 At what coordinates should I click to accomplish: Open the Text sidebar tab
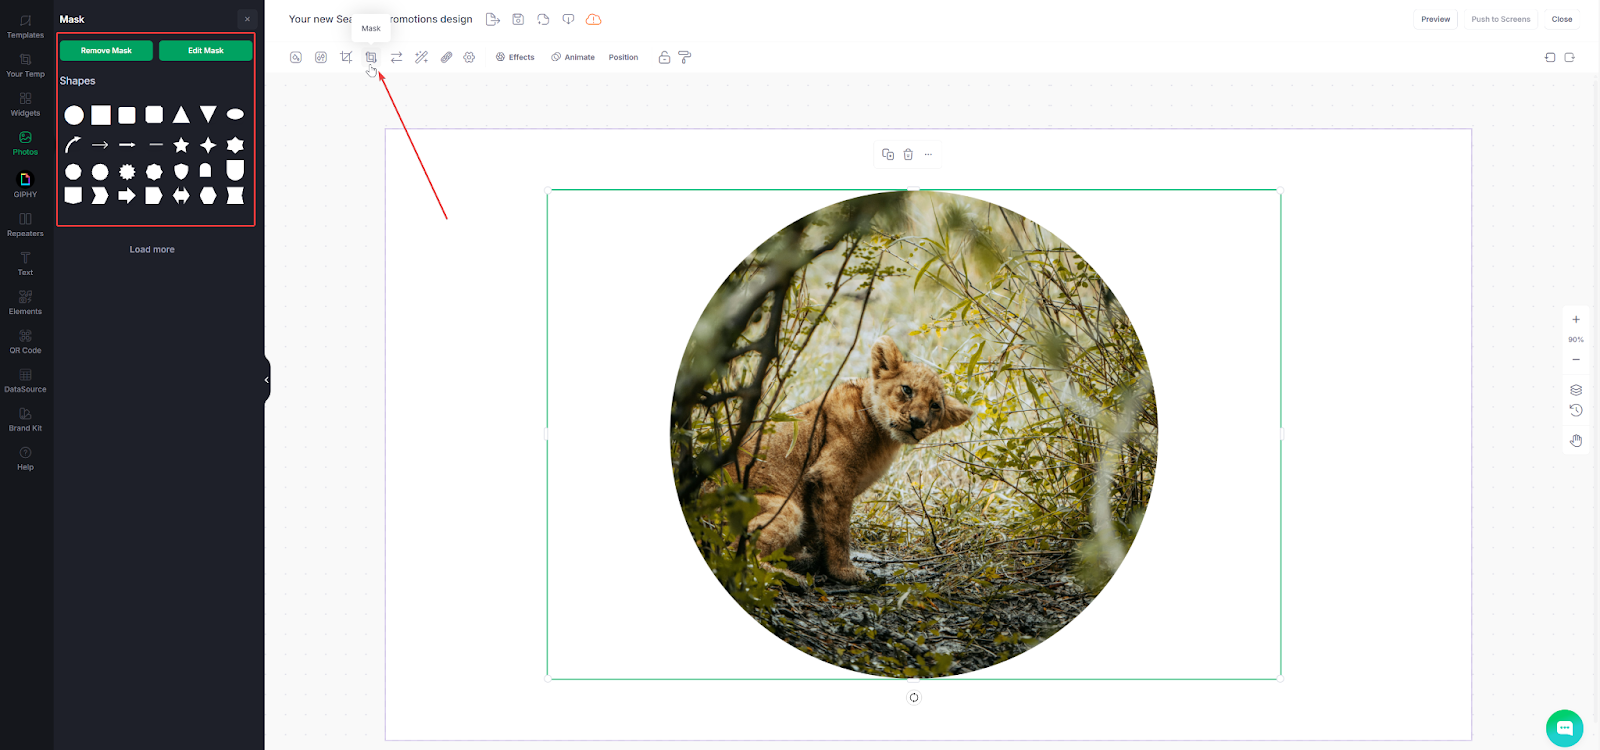click(25, 264)
